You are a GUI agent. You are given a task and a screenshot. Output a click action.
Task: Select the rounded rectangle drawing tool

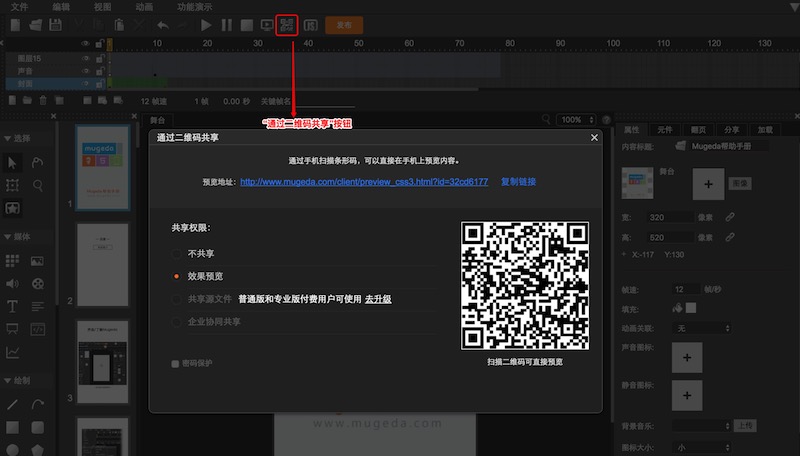[38, 427]
